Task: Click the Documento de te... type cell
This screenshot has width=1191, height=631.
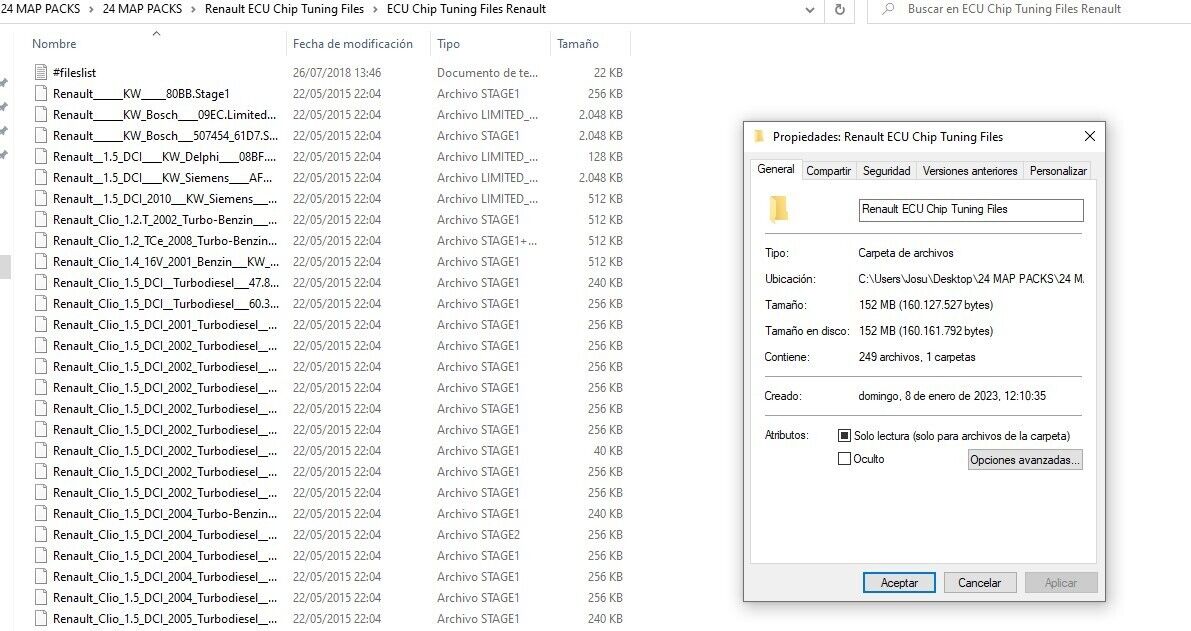Action: pyautogui.click(x=487, y=73)
